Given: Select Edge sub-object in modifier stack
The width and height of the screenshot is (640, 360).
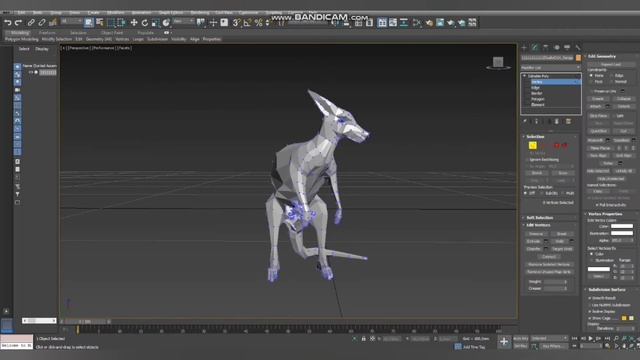Looking at the screenshot, I should pyautogui.click(x=536, y=88).
